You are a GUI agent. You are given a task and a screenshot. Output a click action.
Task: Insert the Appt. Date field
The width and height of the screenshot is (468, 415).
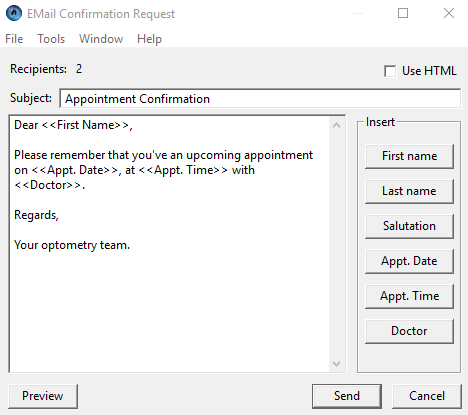click(x=409, y=261)
